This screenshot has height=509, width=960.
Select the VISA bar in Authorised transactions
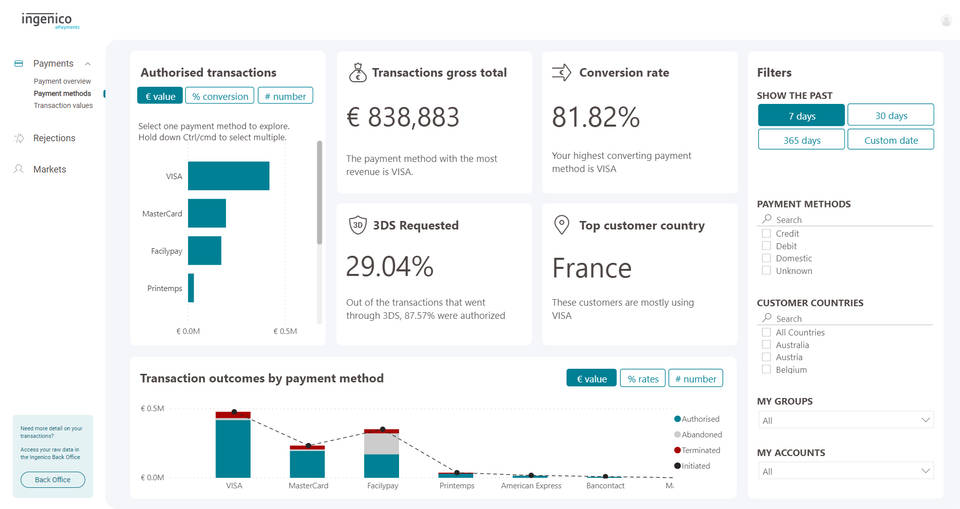(x=228, y=176)
